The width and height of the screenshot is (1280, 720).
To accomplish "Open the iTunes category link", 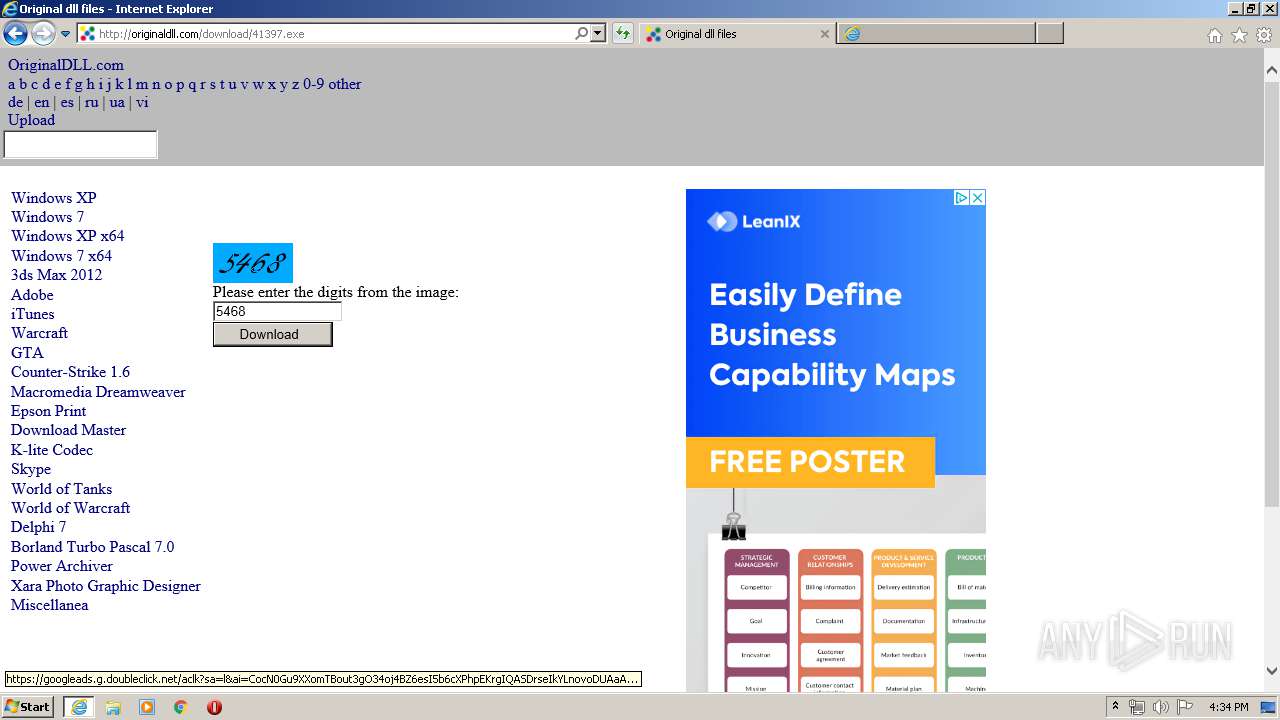I will point(33,314).
